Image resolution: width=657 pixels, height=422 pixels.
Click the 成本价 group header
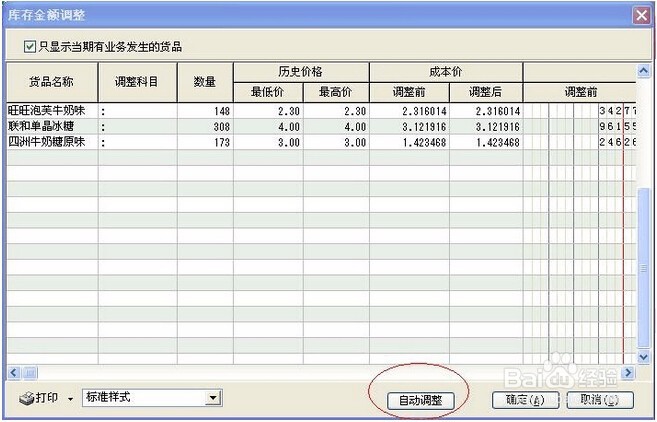click(x=446, y=72)
